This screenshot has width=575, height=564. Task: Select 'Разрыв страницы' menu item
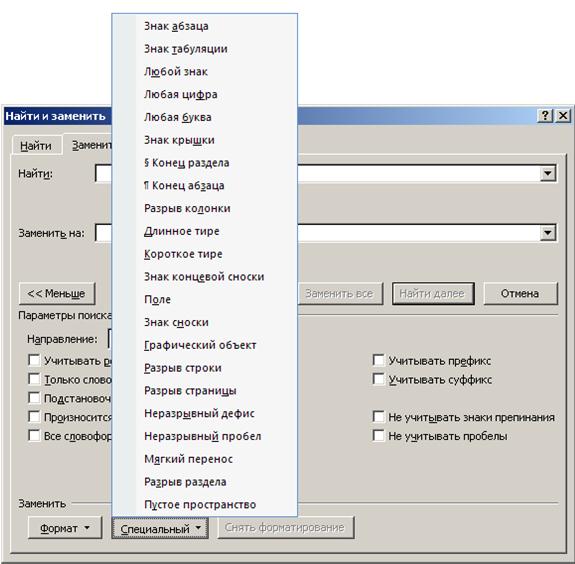(205, 391)
